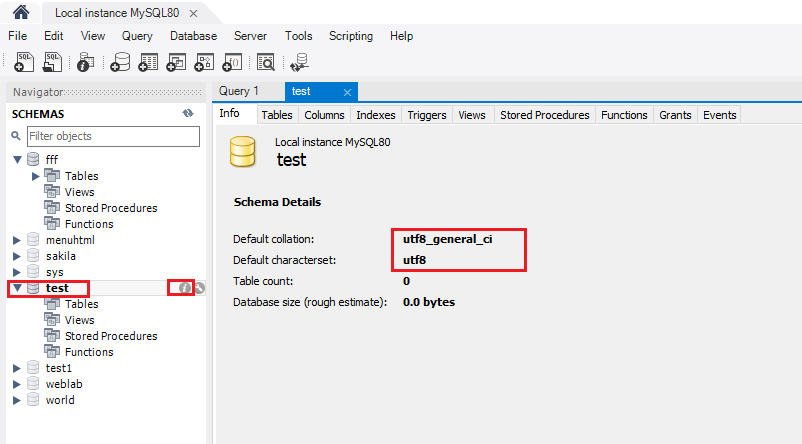Select Views under the test schema
Screen dimensions: 802x444
coord(79,320)
